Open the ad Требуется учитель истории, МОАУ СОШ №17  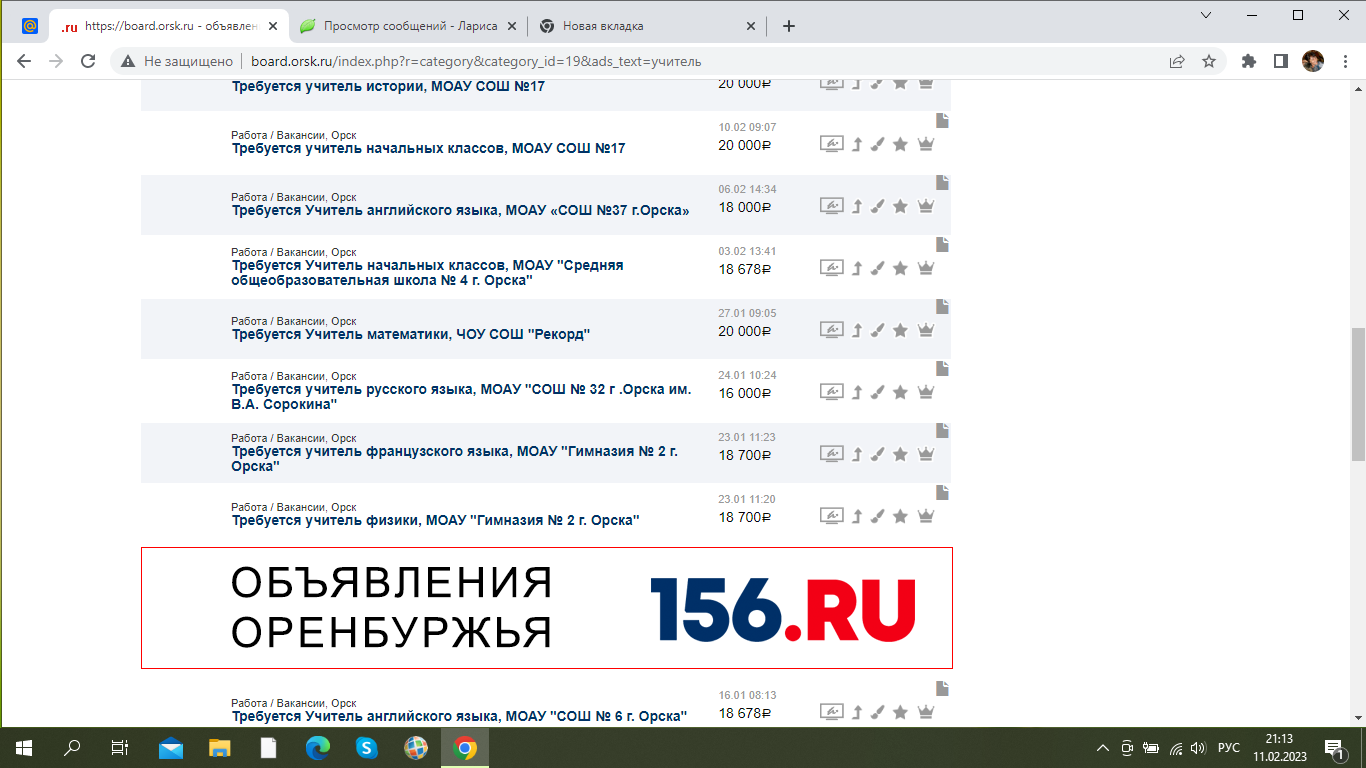point(388,87)
